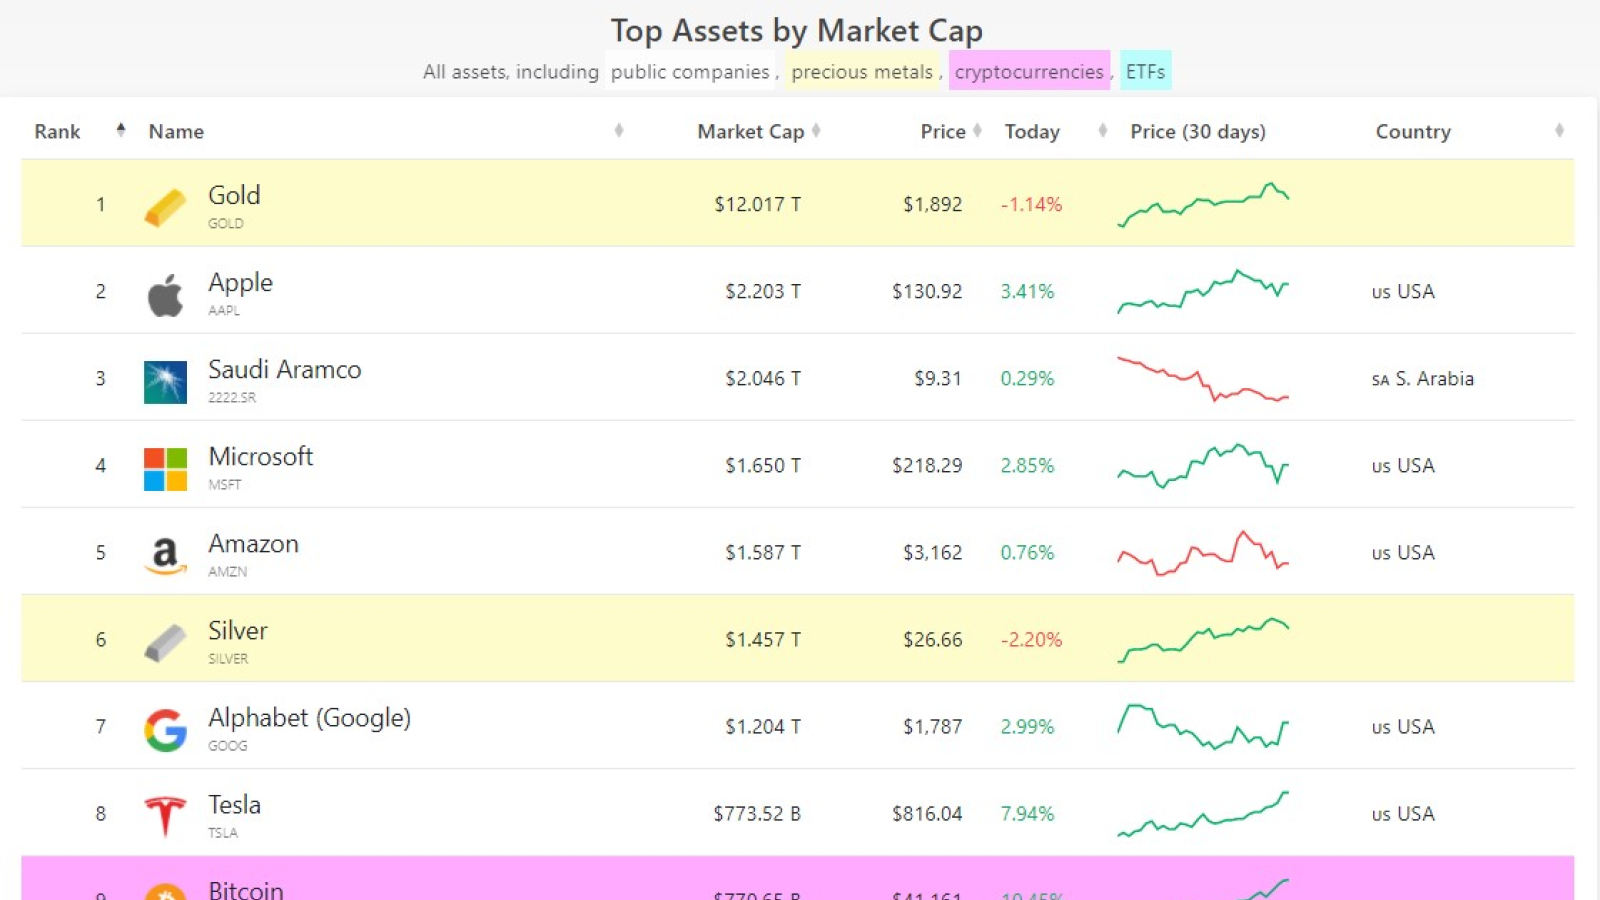Click the Amazon logo icon

click(165, 556)
